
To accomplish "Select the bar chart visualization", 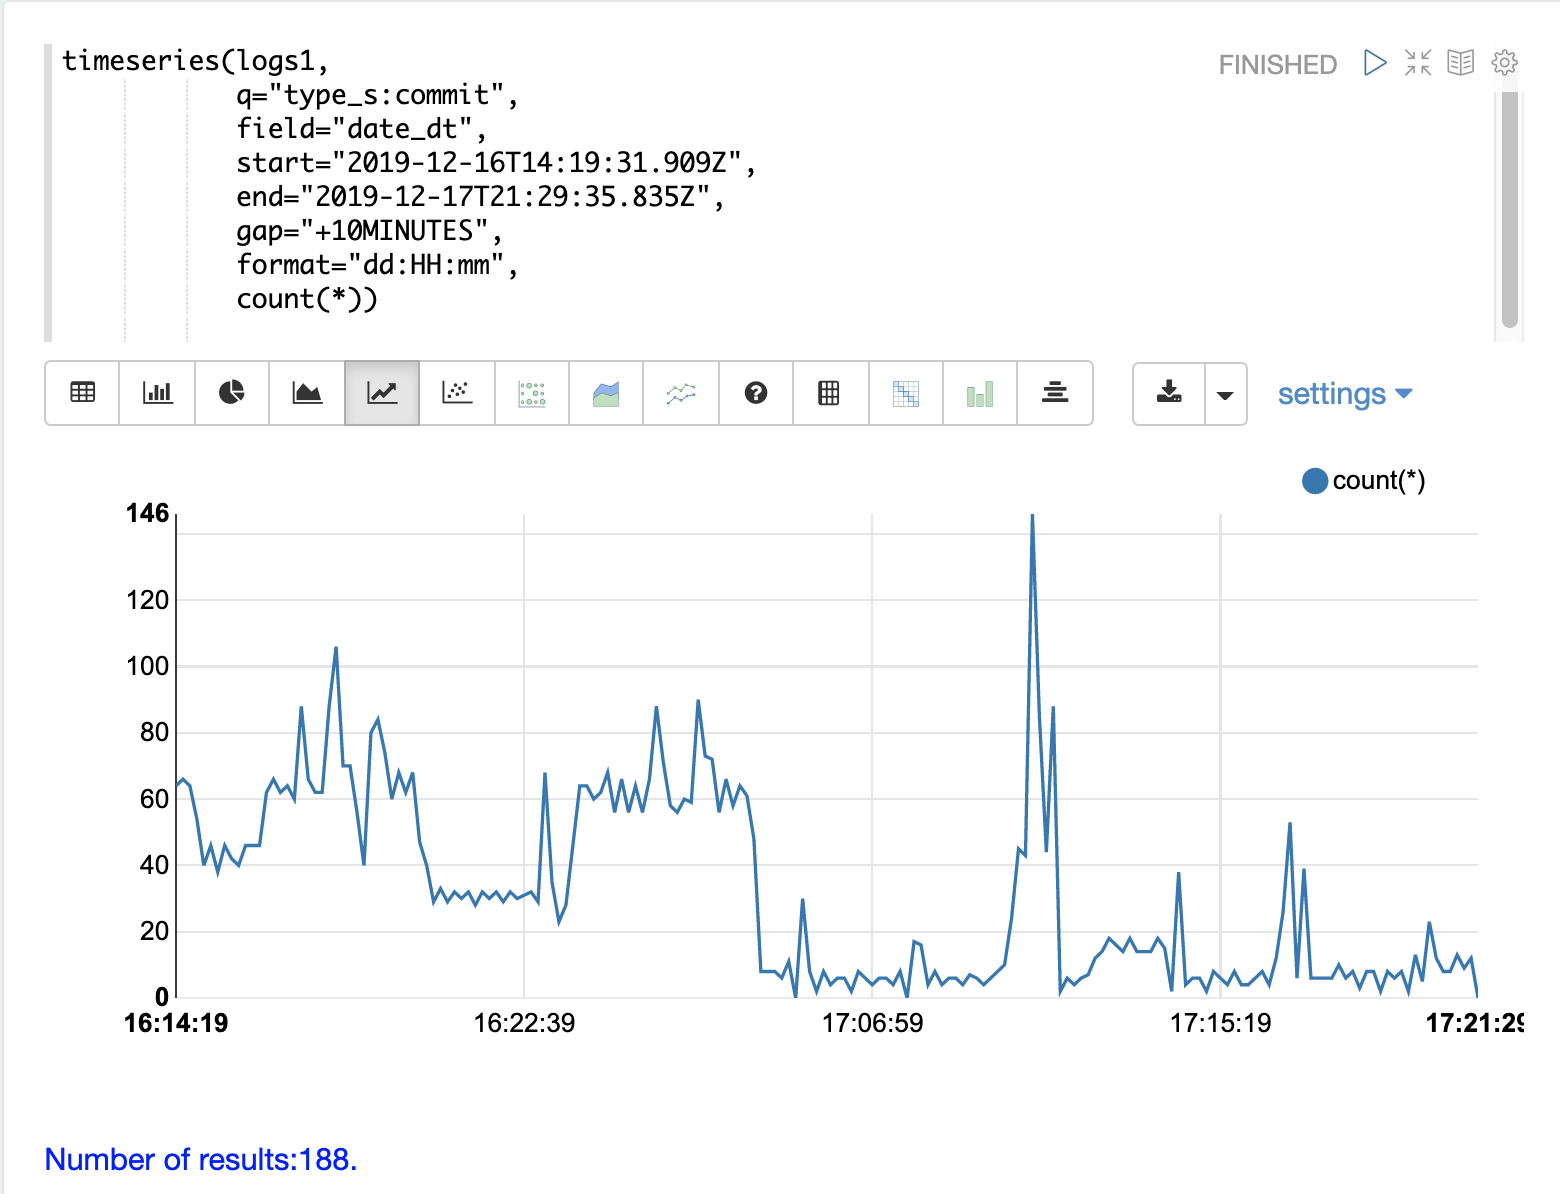I will tap(157, 393).
